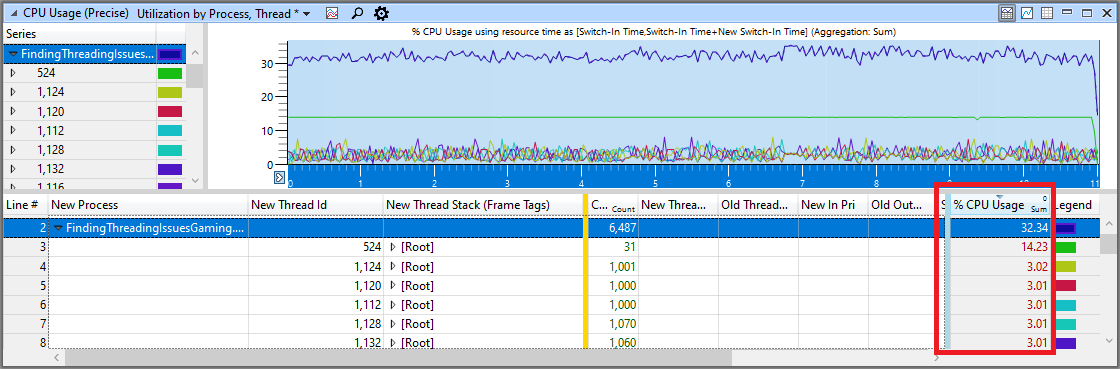Select count cell showing 1,070
Screen dimensions: 1120x369
point(613,324)
